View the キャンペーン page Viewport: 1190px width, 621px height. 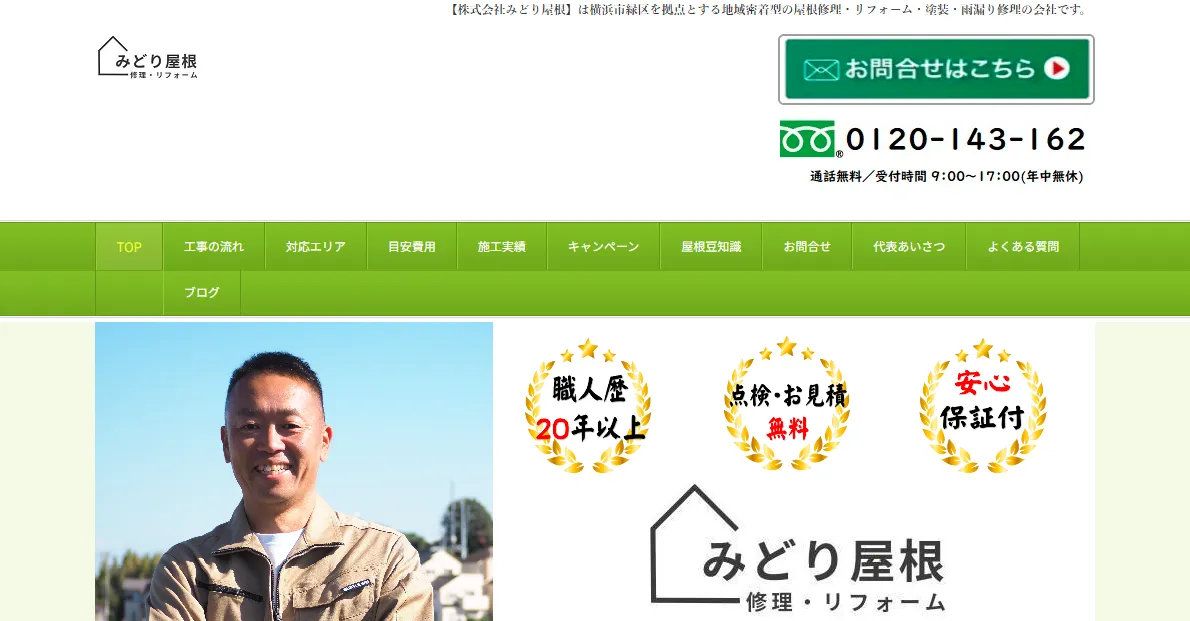(x=603, y=247)
